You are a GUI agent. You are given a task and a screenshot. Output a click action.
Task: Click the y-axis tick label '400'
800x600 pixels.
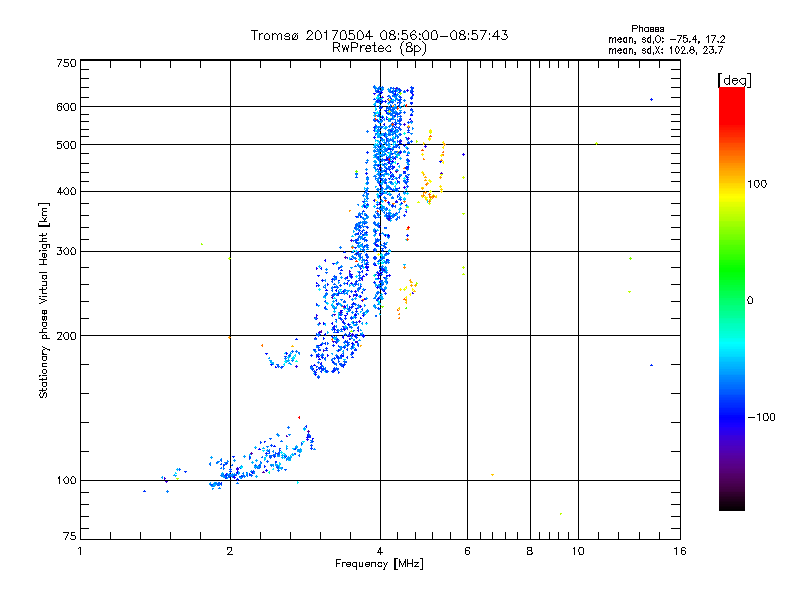[66, 192]
